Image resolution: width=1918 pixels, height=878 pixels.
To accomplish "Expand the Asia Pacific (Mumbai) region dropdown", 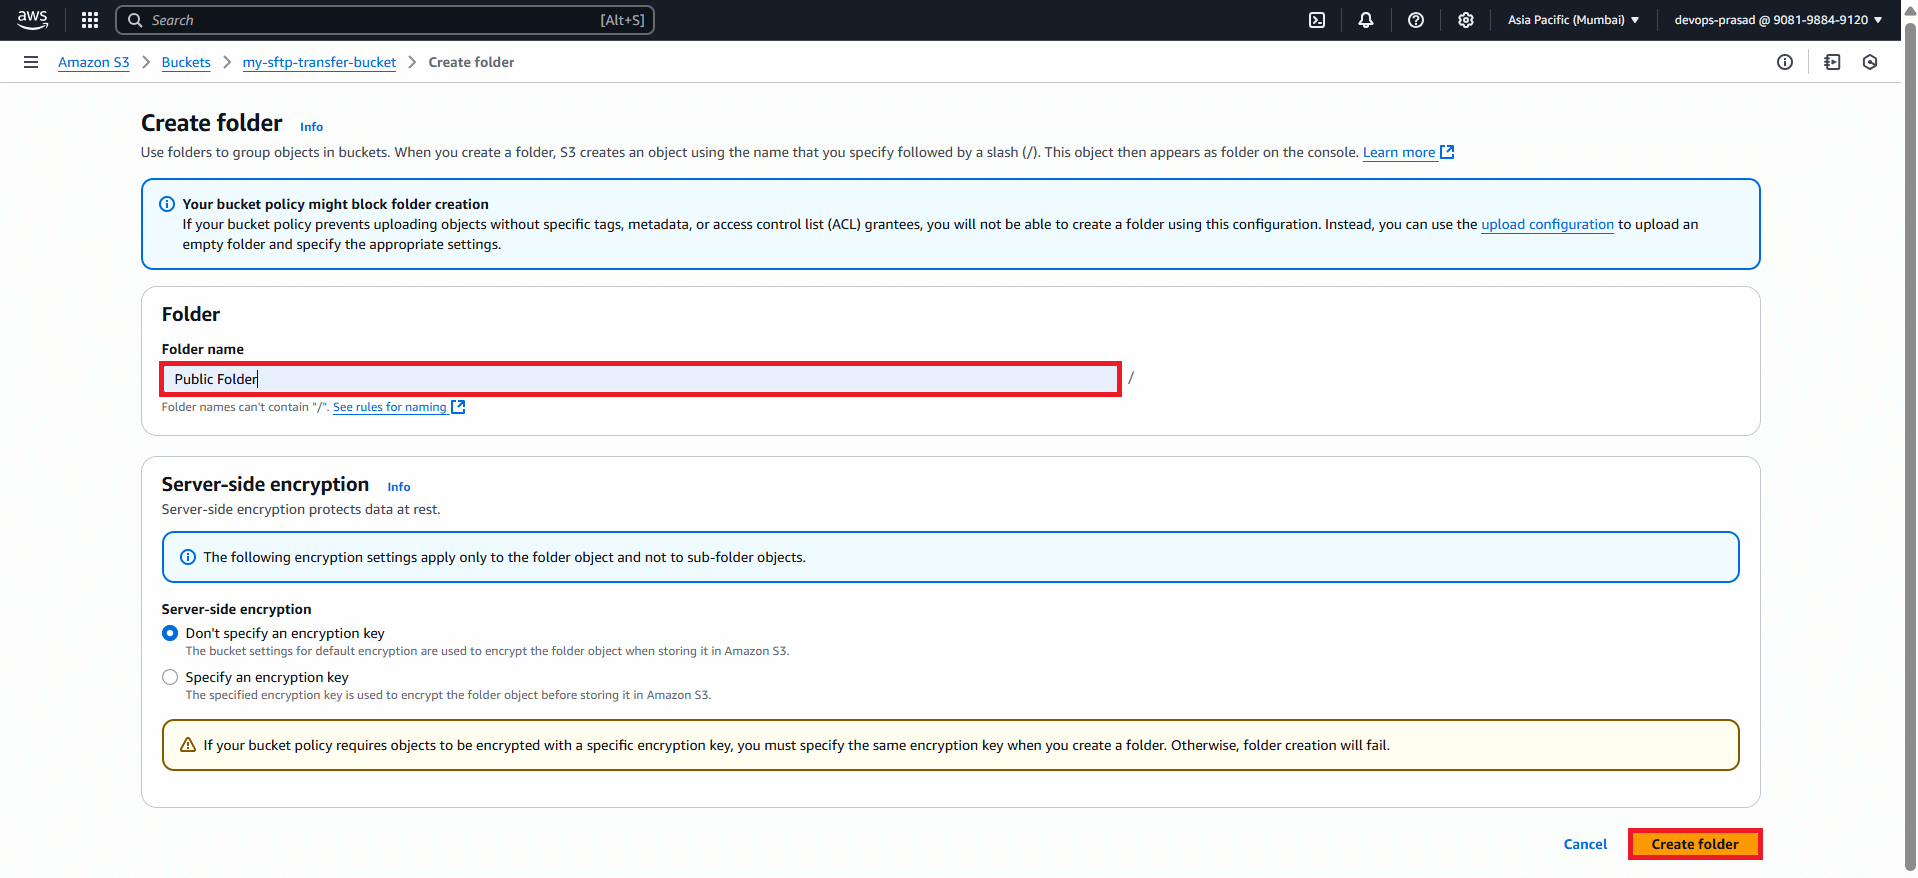I will pos(1573,20).
